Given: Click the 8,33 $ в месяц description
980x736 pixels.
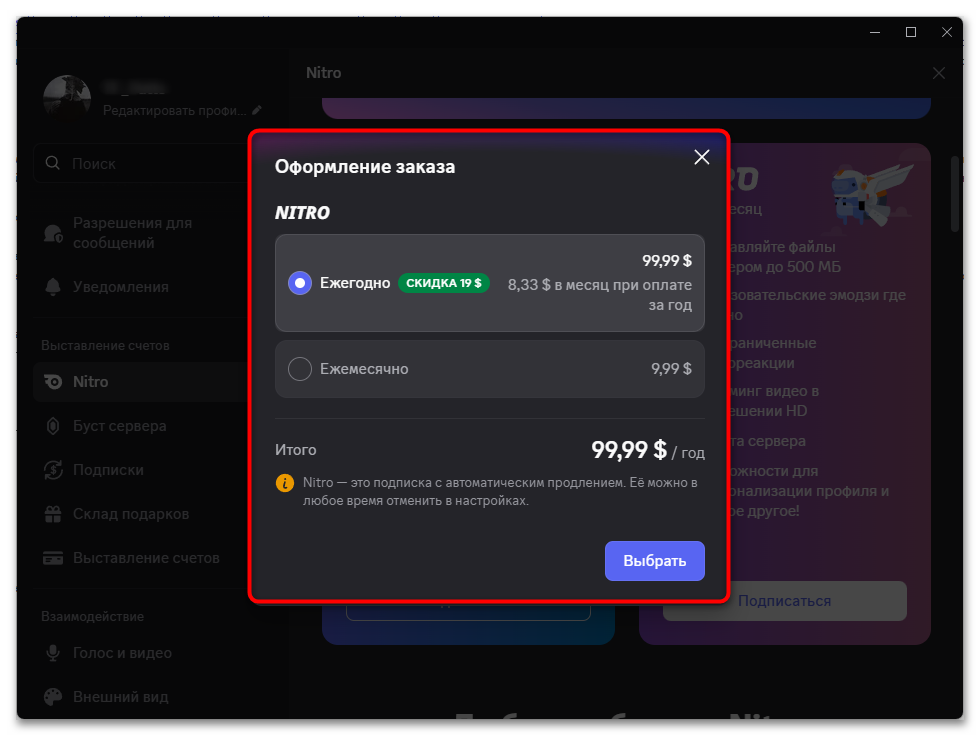Looking at the screenshot, I should (599, 294).
